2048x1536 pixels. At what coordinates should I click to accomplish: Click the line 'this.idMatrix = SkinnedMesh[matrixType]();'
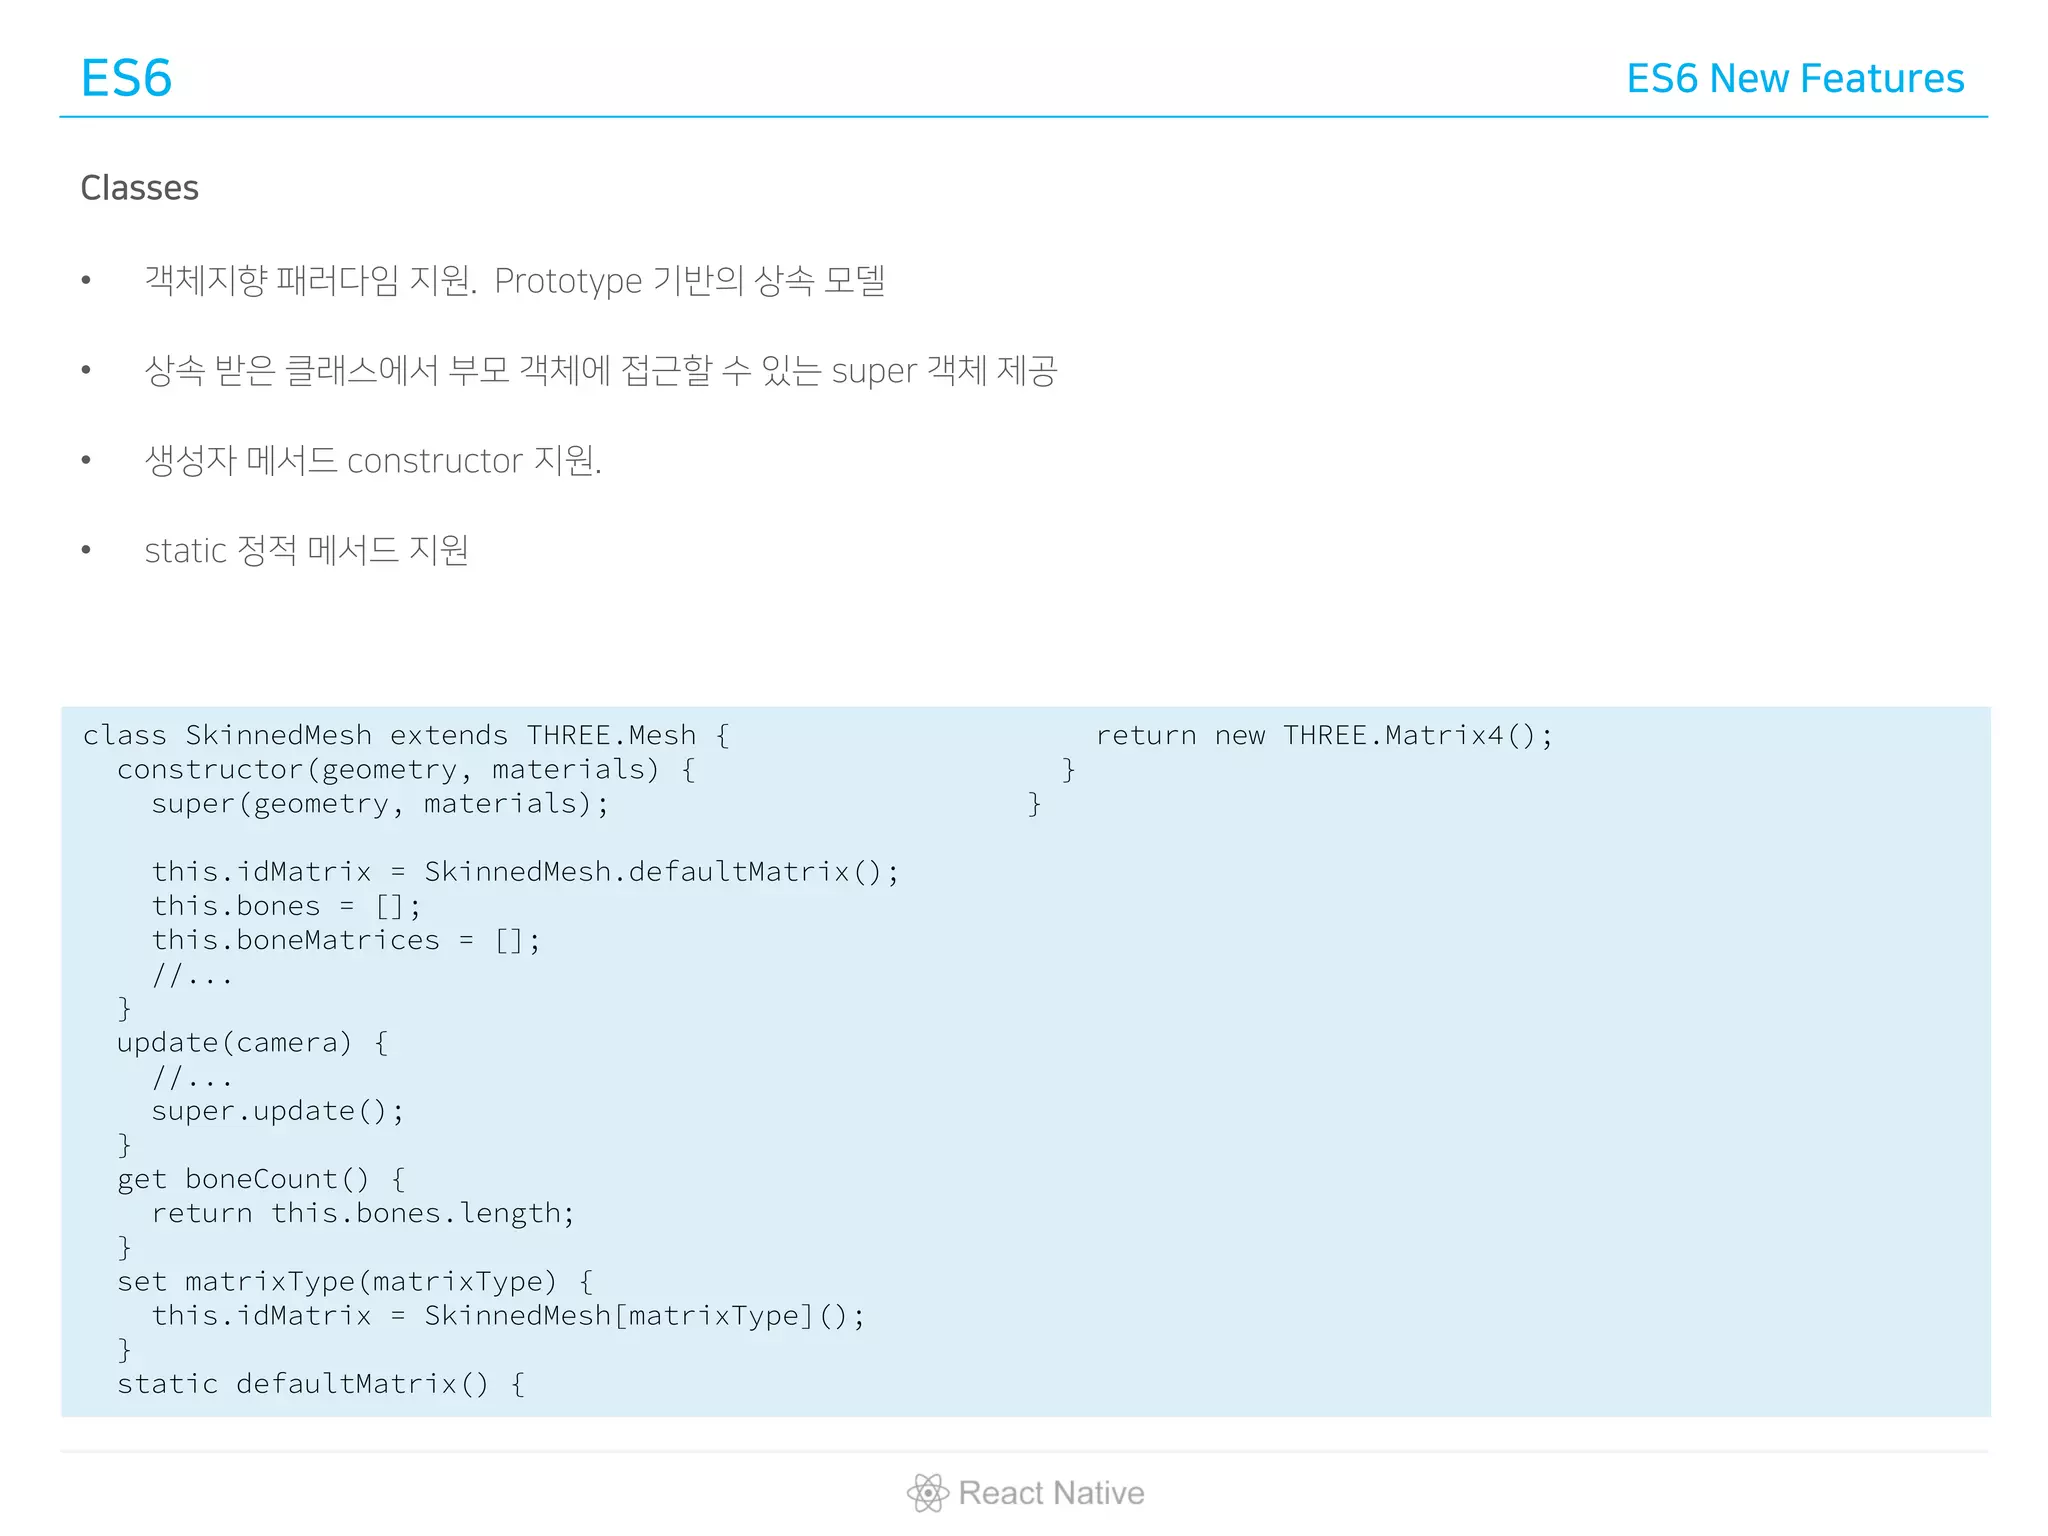pyautogui.click(x=508, y=1316)
